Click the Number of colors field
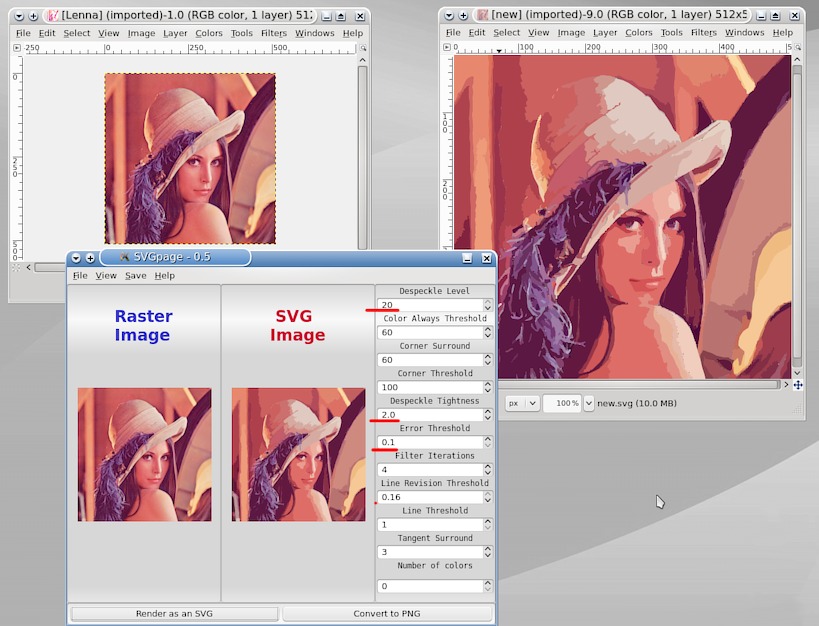Screen dimensions: 819x626 pos(430,586)
